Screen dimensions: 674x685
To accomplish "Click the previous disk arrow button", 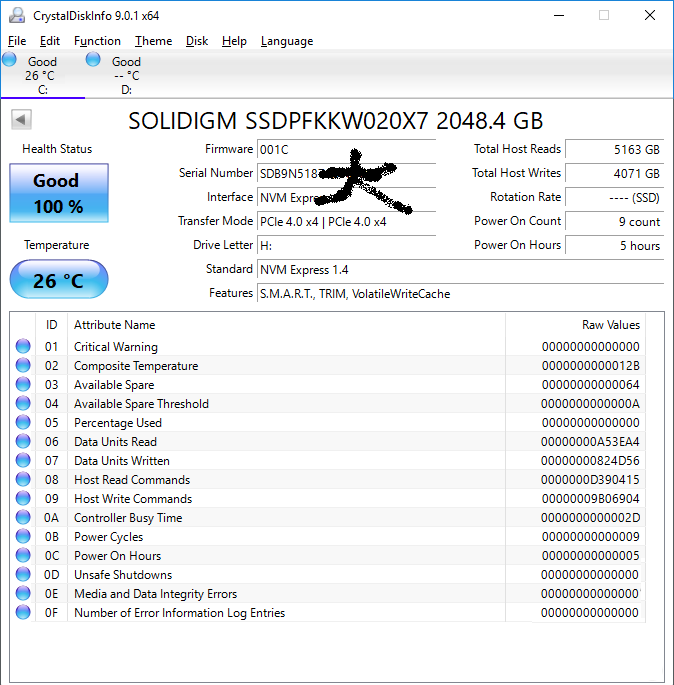I will tap(21, 120).
